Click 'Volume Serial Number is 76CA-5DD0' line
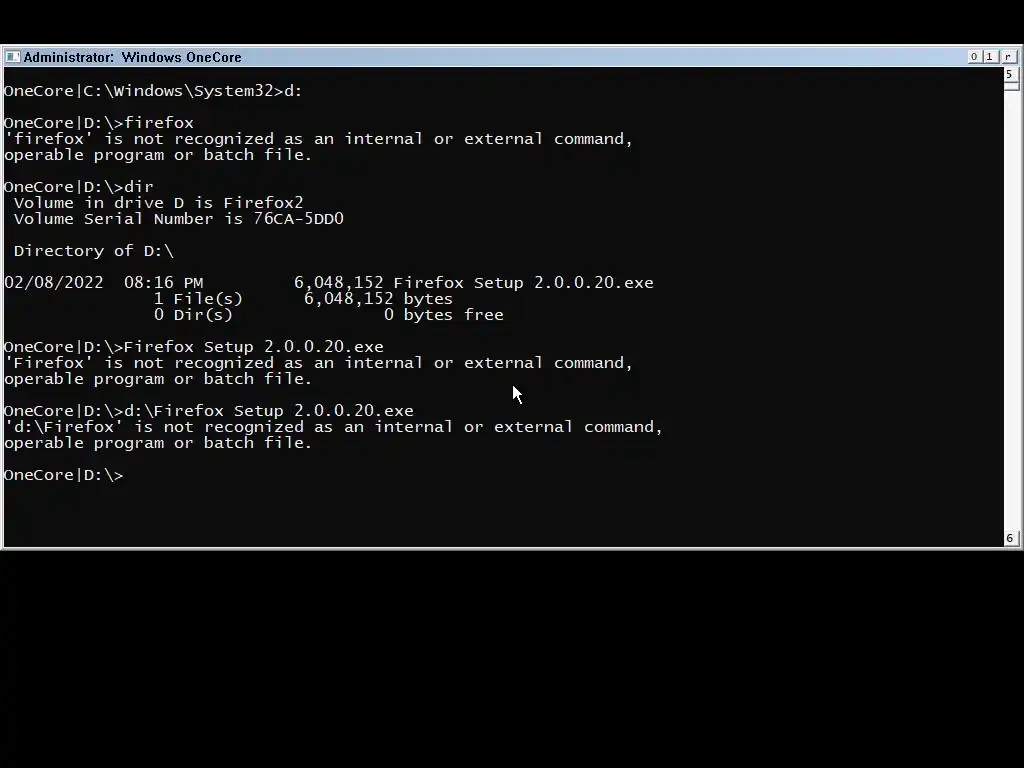1024x768 pixels. tap(178, 219)
